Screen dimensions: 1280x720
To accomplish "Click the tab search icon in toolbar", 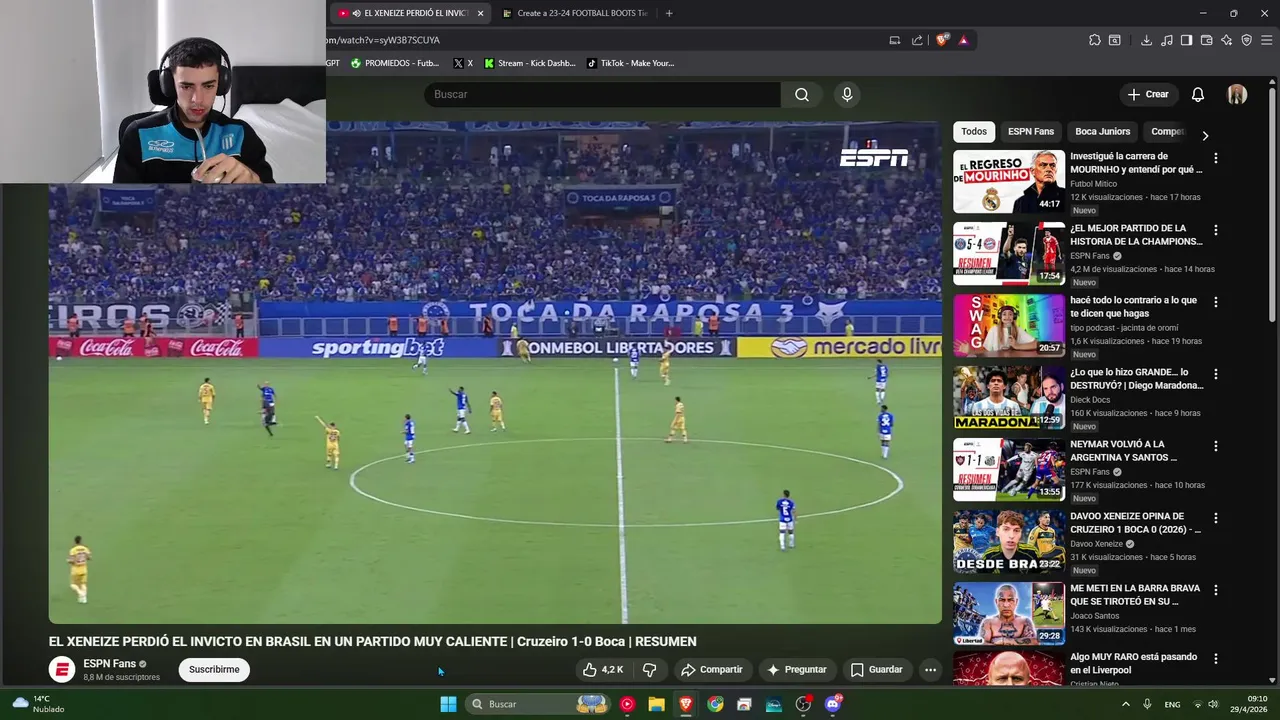I will [x=1114, y=40].
